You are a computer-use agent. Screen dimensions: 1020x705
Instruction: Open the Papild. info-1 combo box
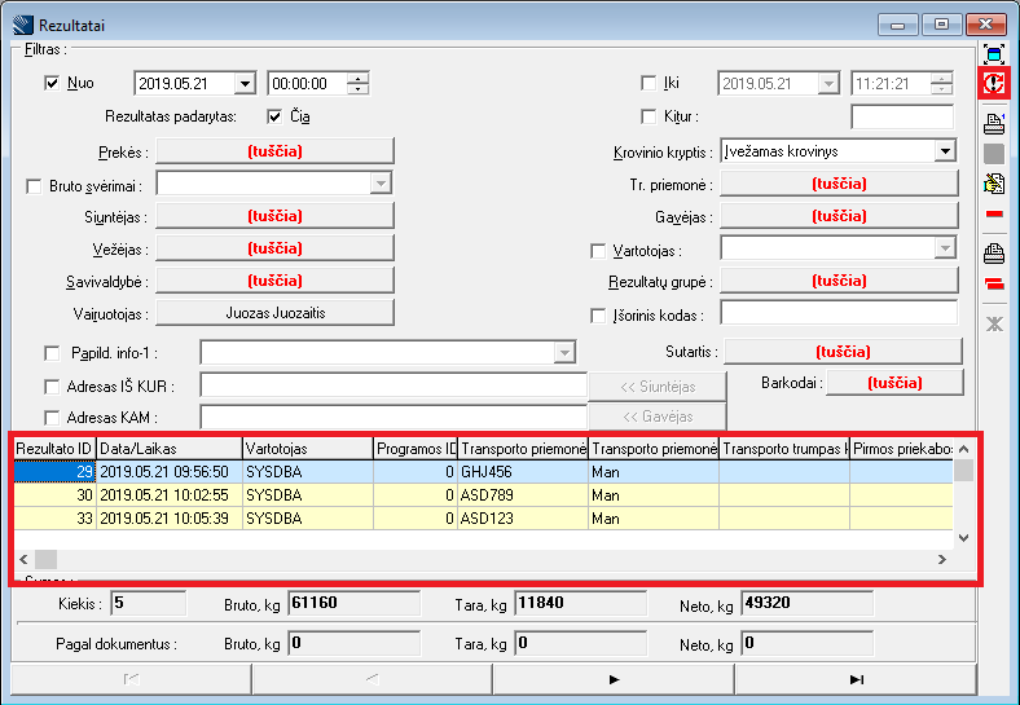click(x=565, y=353)
